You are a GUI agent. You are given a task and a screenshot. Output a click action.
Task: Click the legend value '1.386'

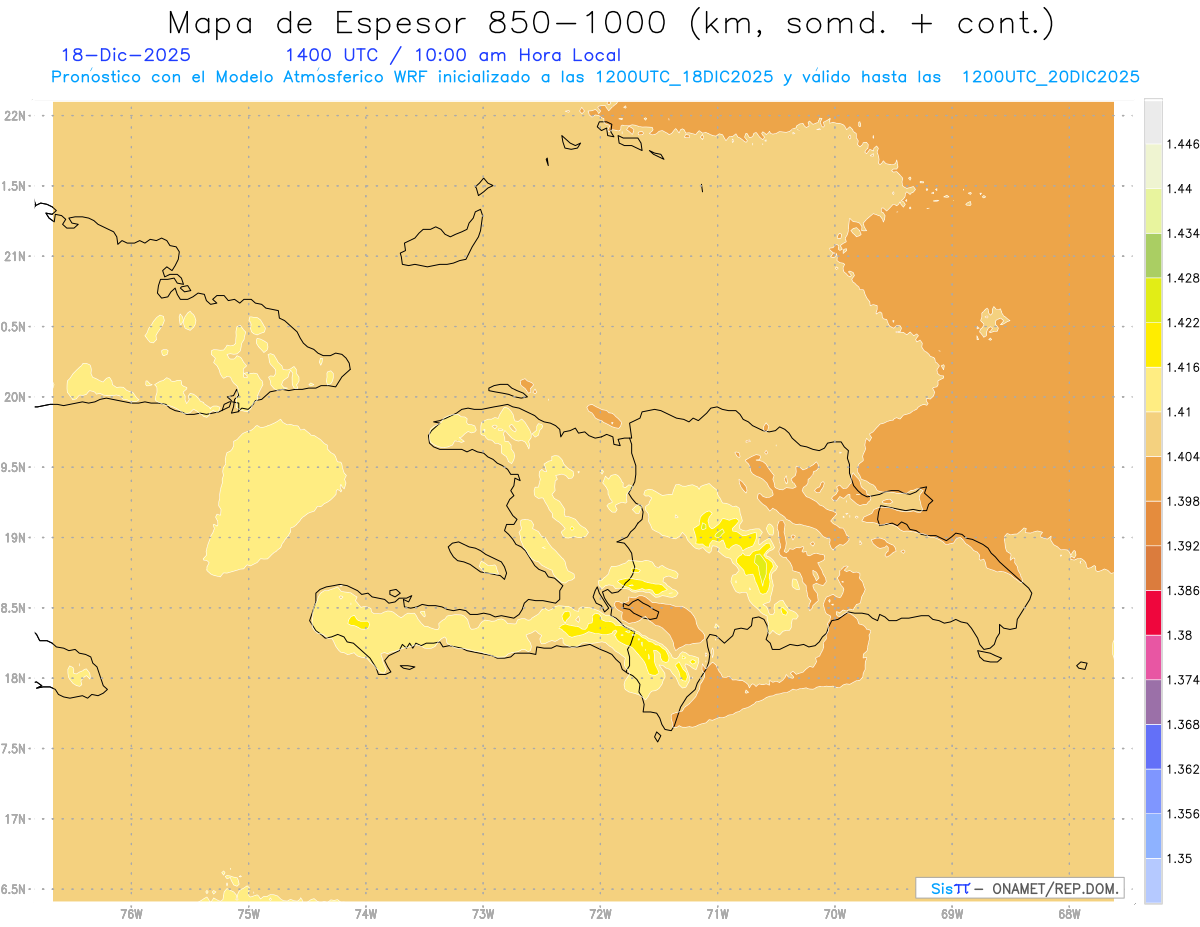tap(1182, 590)
